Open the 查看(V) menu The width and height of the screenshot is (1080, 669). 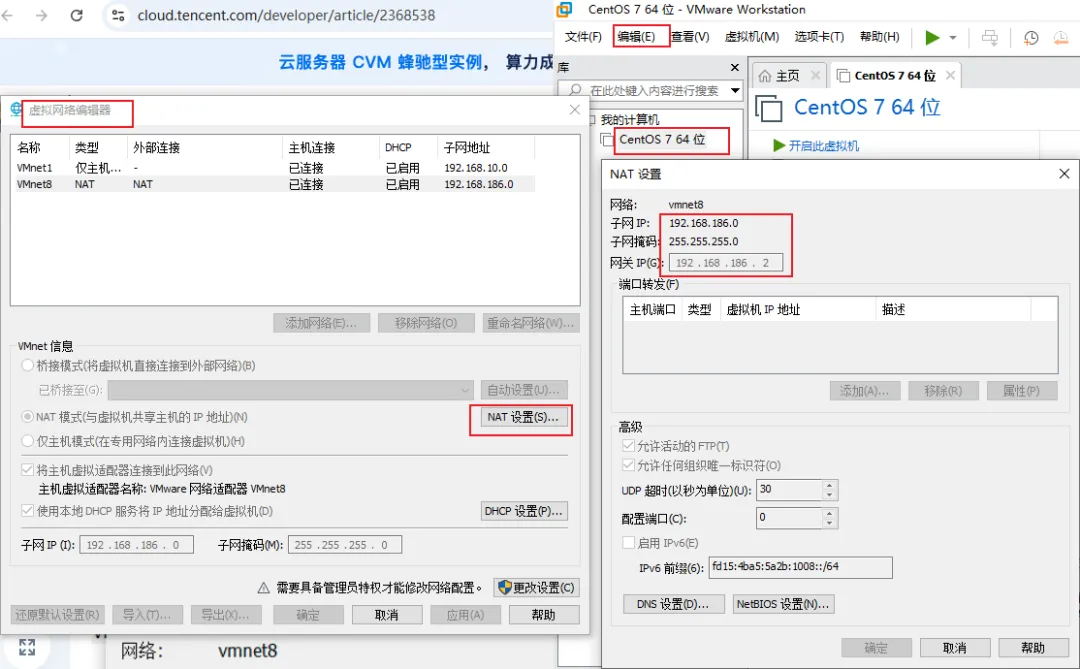[691, 37]
